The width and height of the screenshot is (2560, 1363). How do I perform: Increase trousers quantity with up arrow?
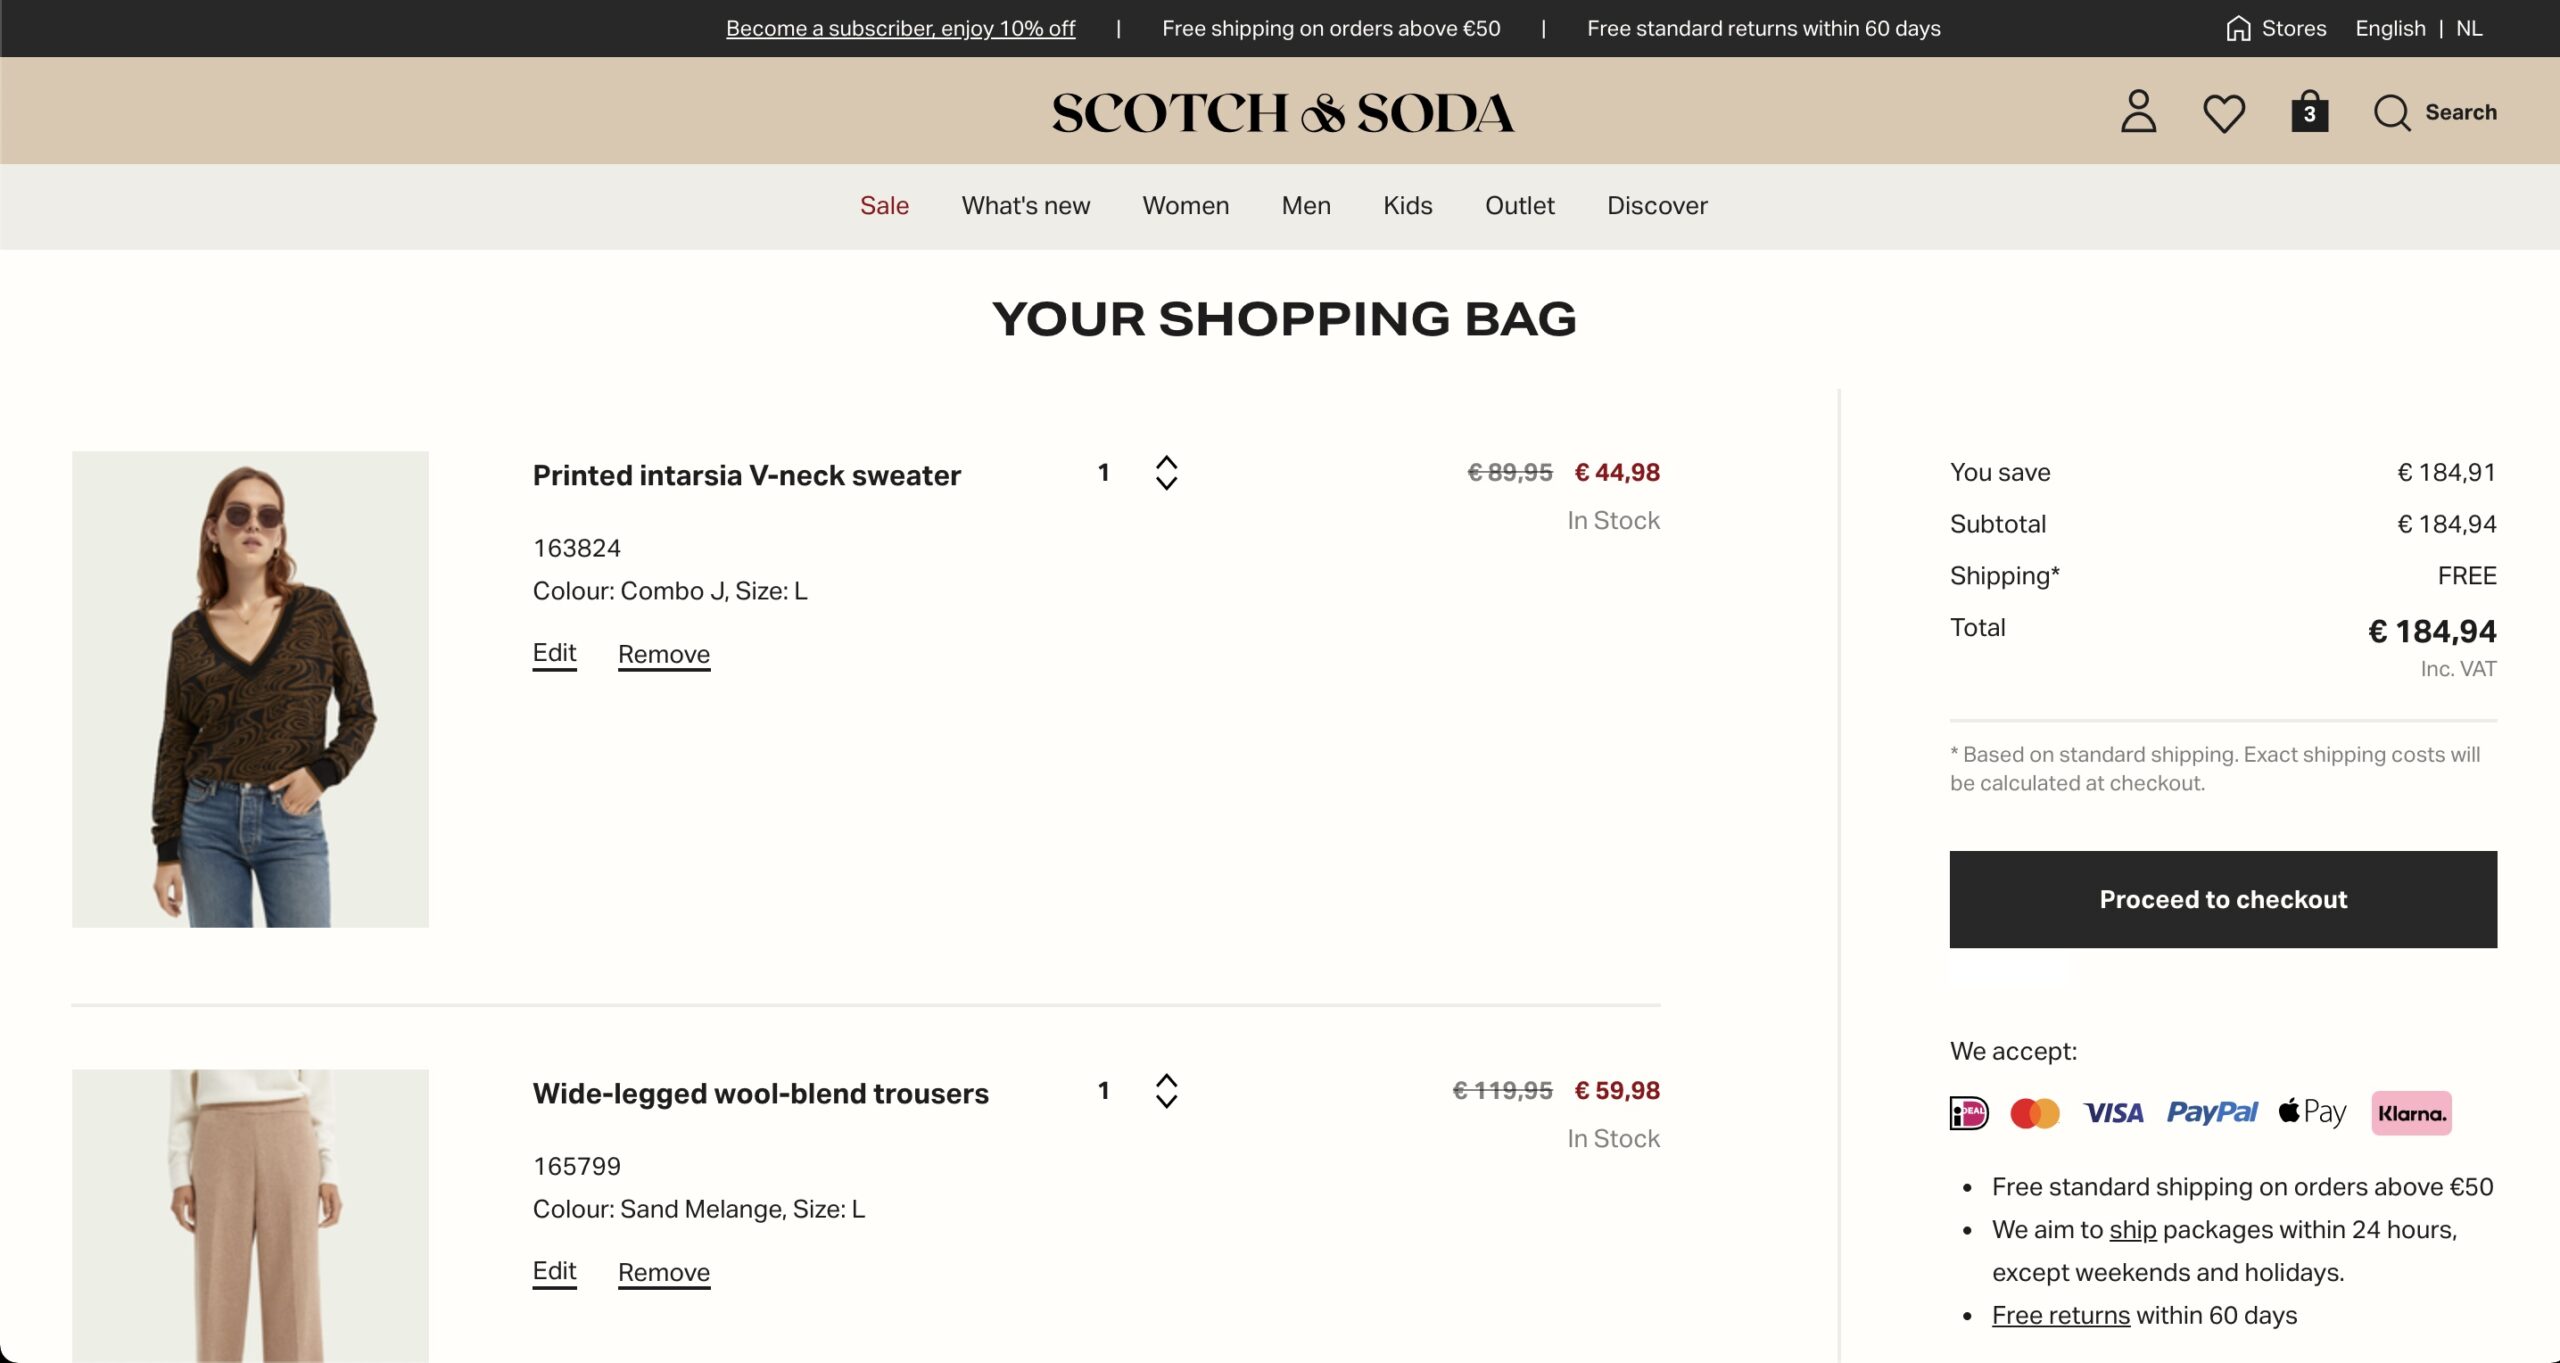click(1166, 1081)
